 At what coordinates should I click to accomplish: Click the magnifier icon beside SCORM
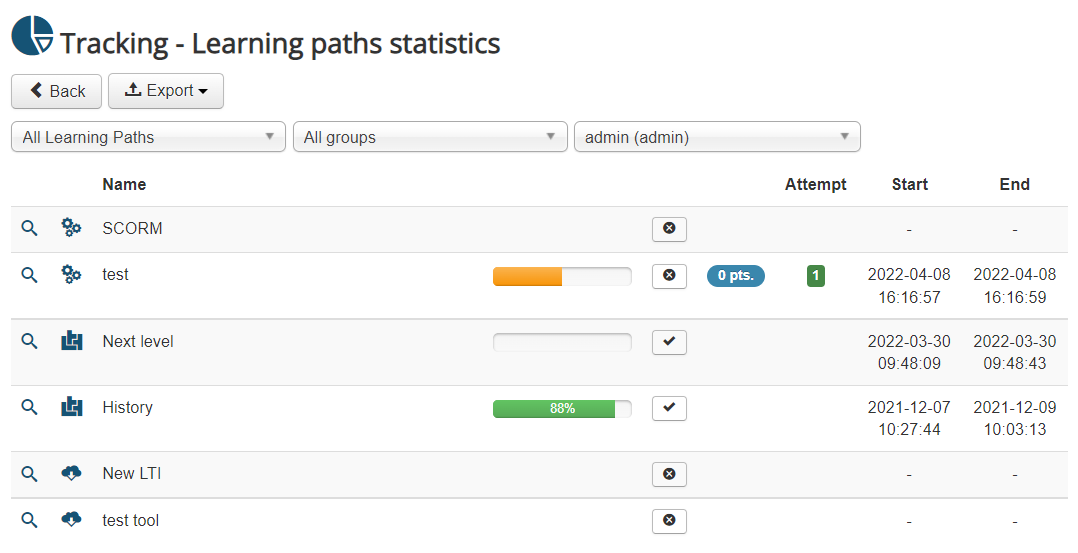[x=29, y=228]
